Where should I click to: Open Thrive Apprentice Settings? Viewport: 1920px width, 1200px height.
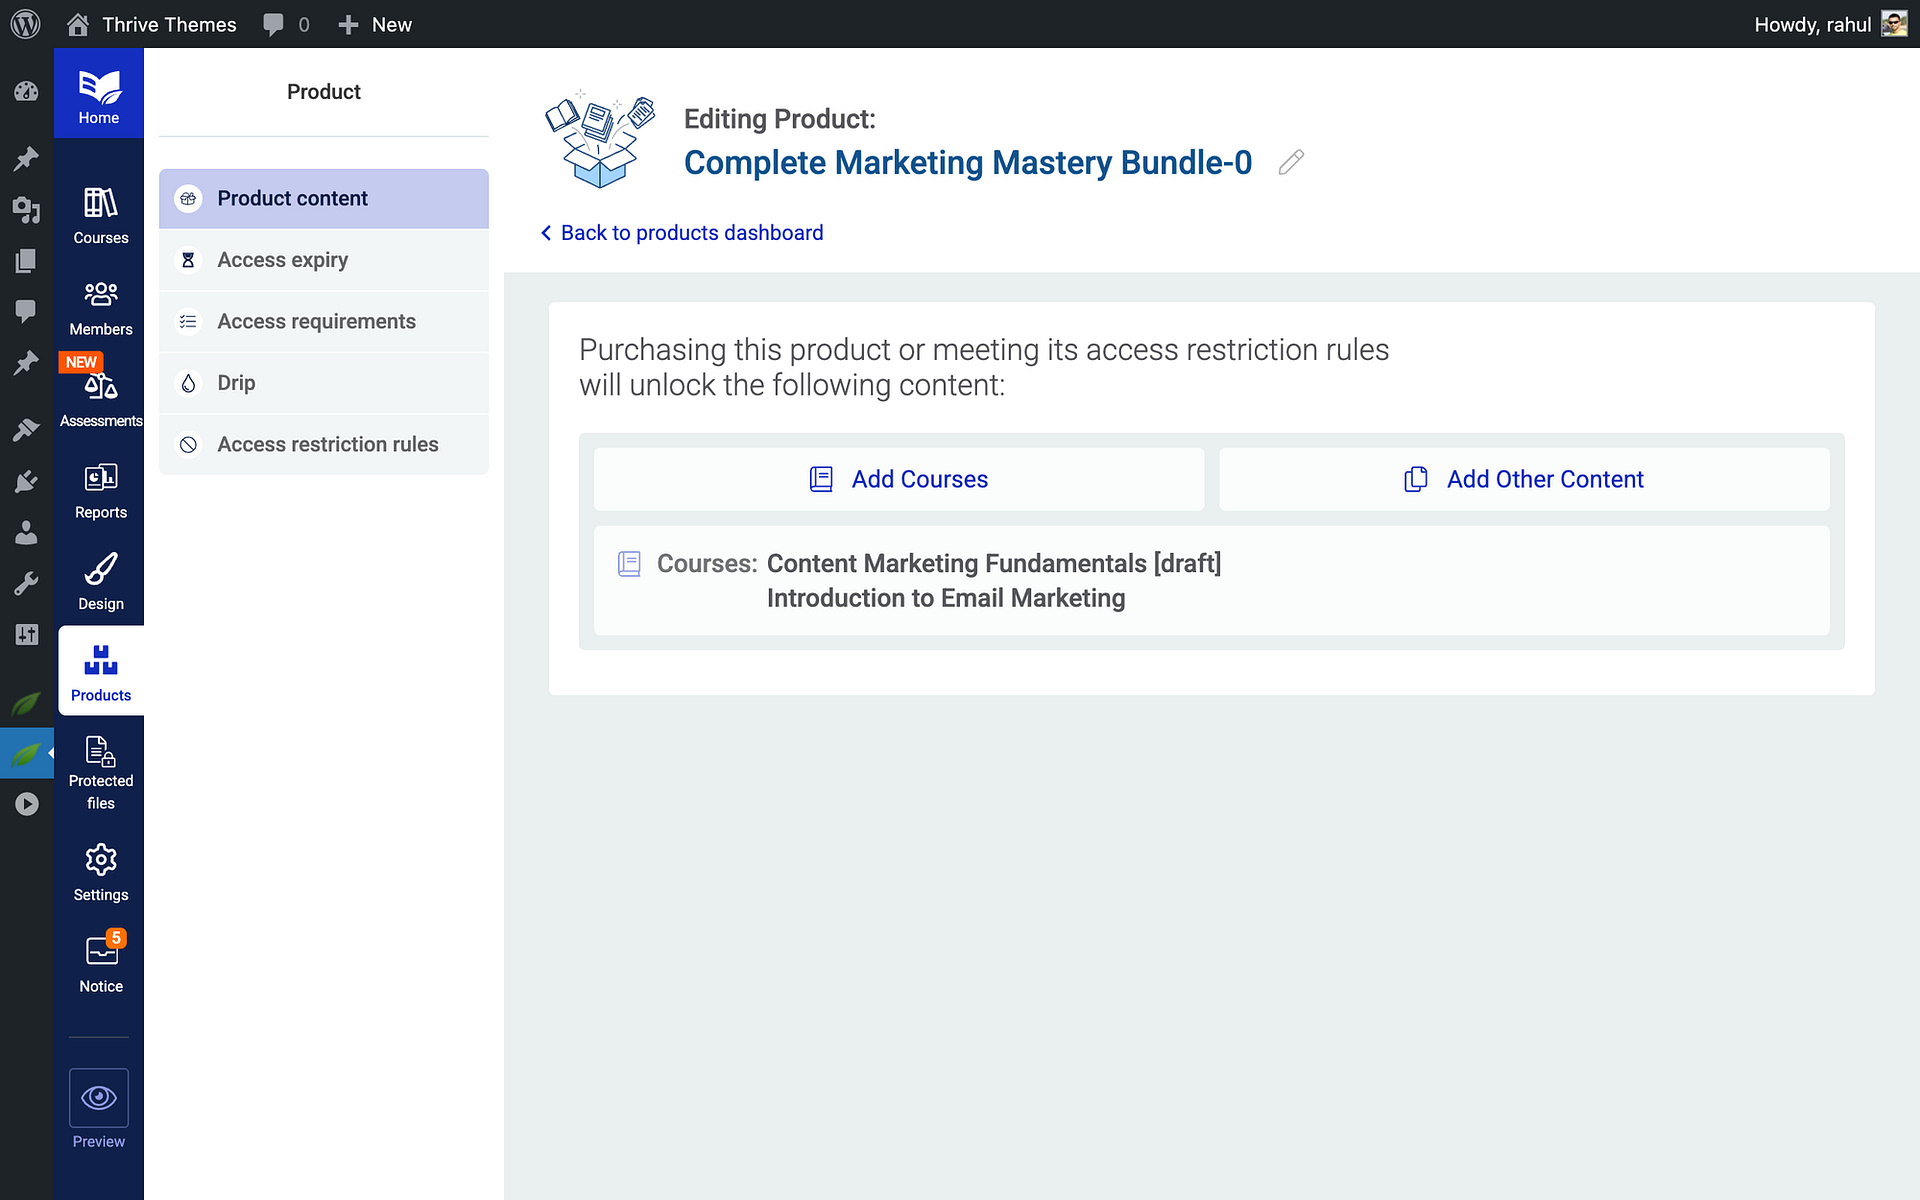coord(99,869)
